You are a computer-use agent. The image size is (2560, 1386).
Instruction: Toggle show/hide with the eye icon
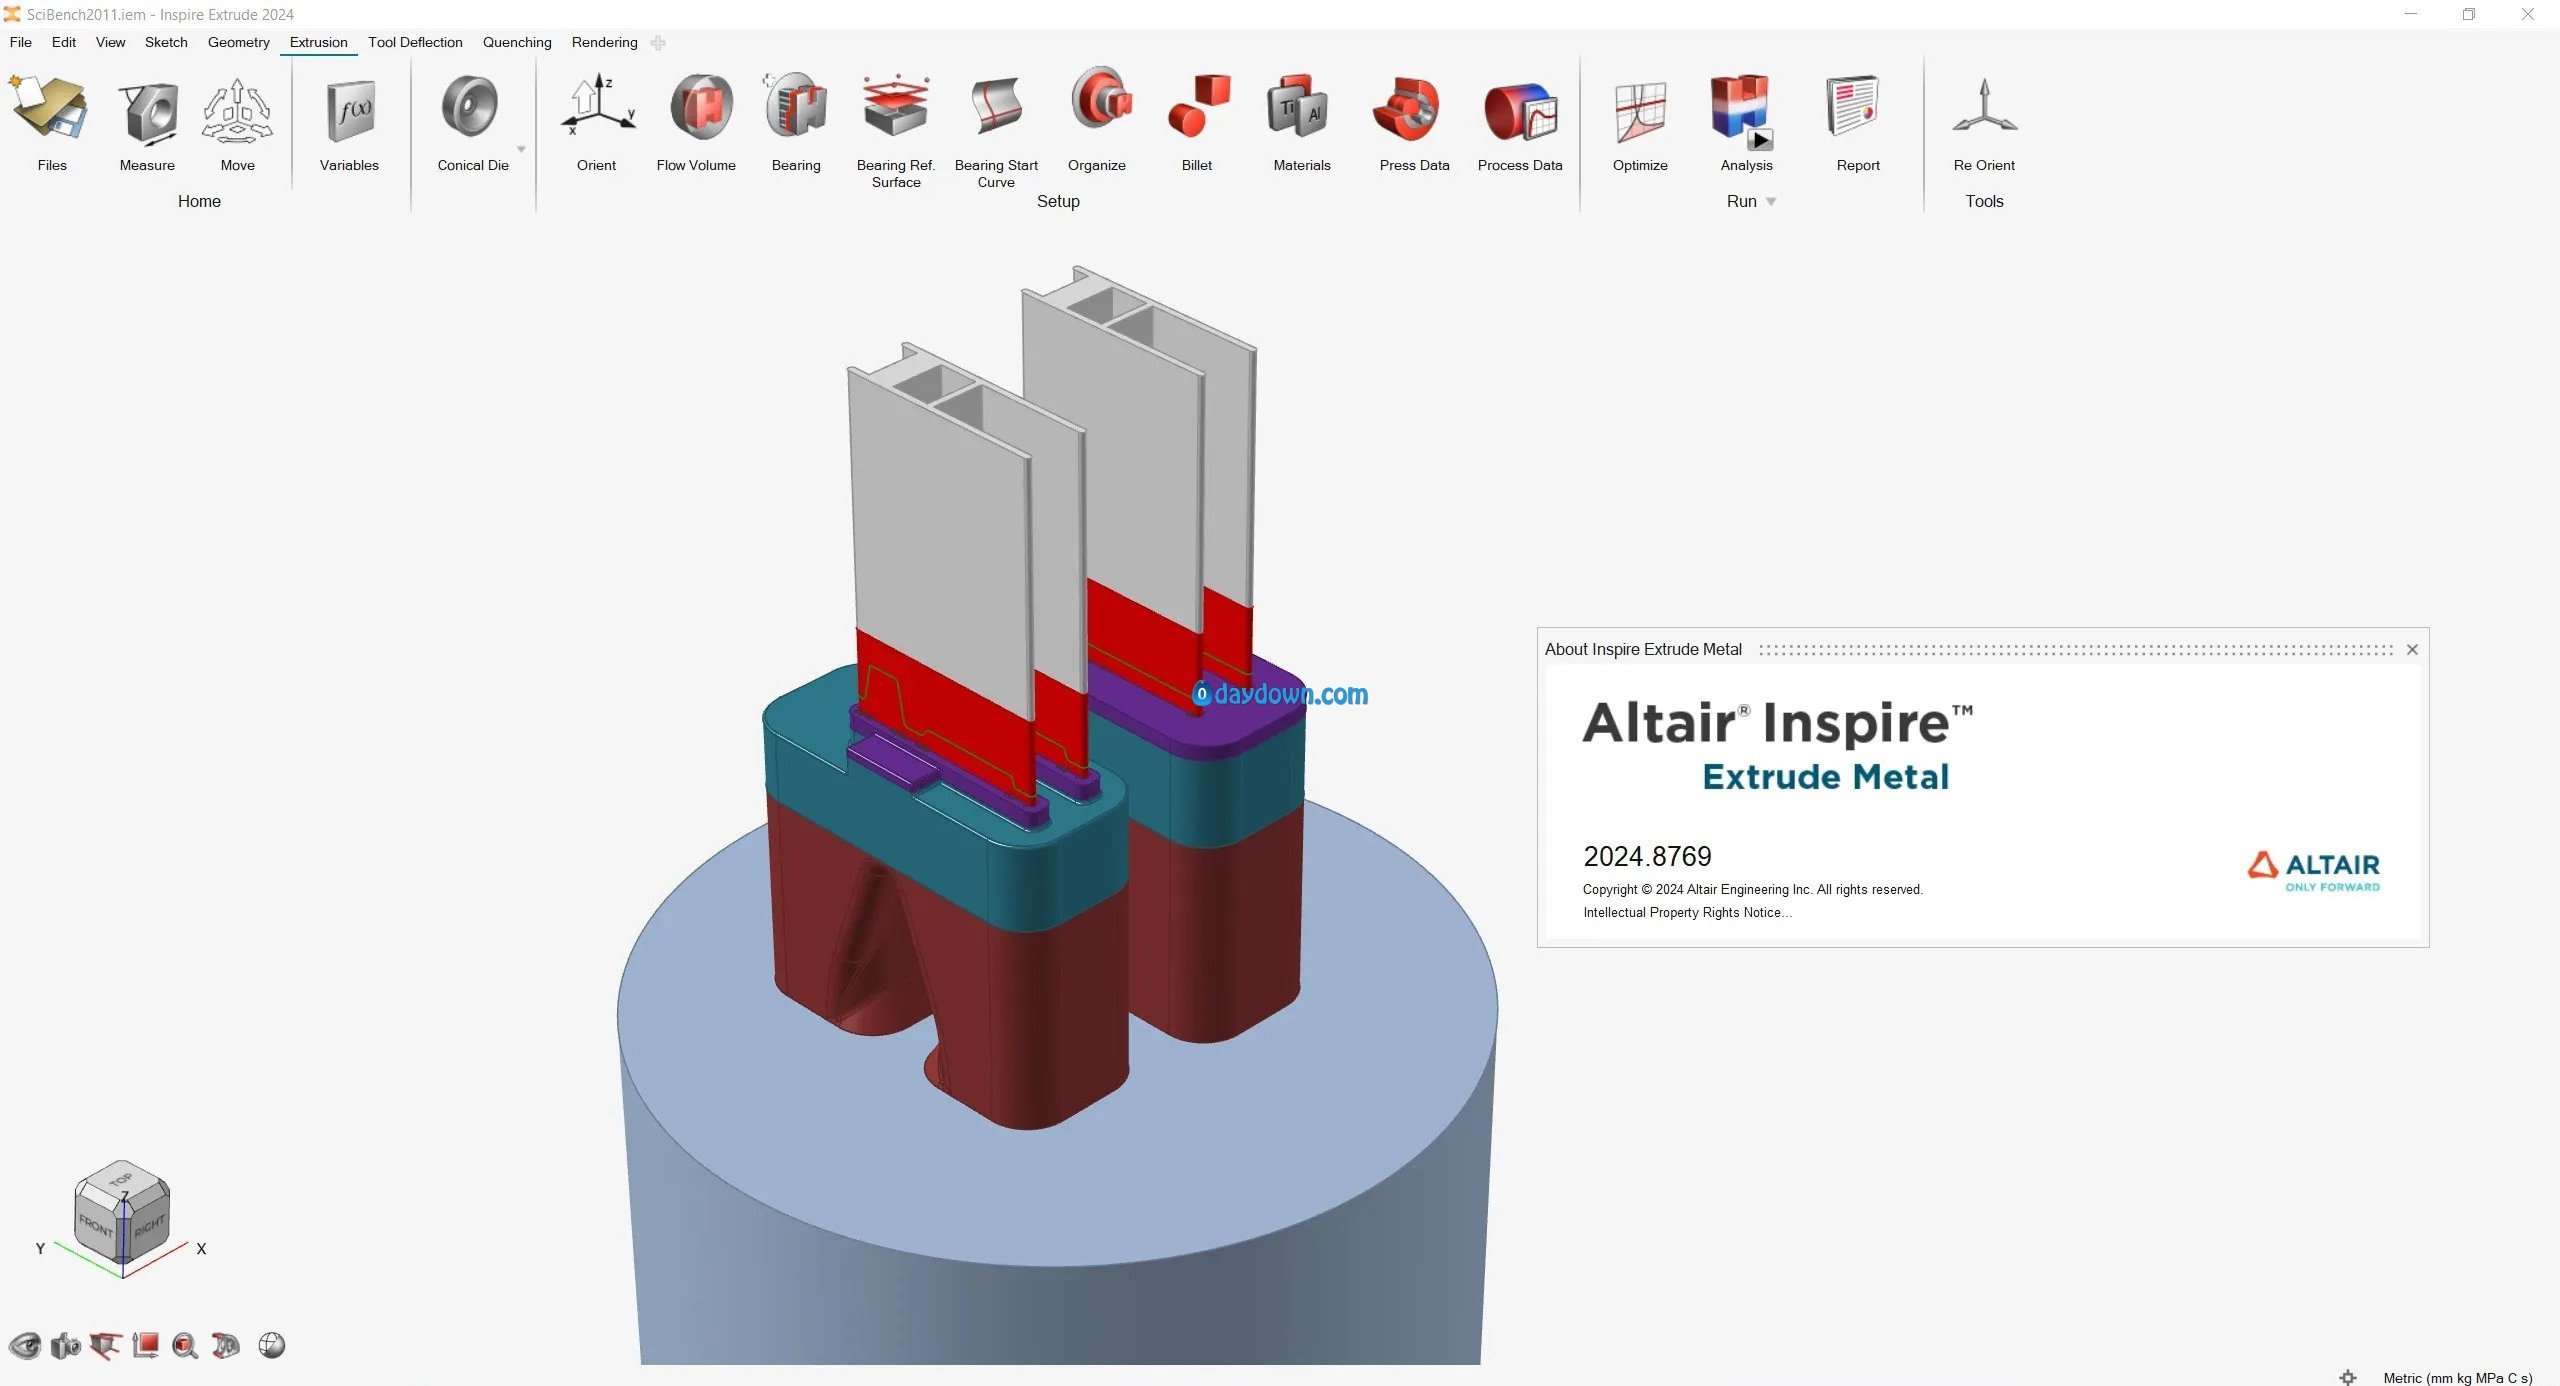[25, 1346]
